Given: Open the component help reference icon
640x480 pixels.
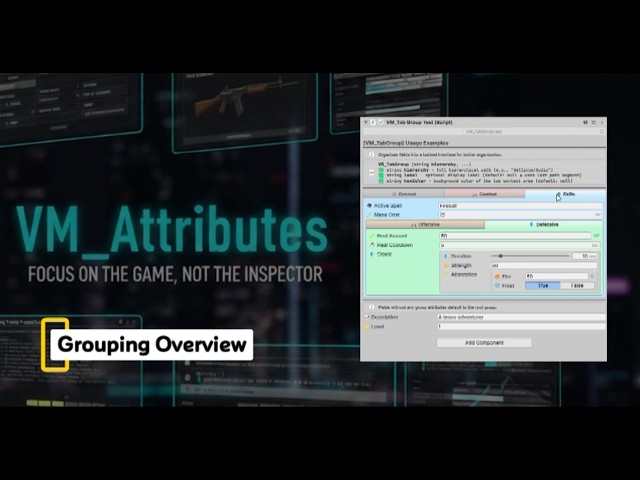Looking at the screenshot, I should click(585, 122).
